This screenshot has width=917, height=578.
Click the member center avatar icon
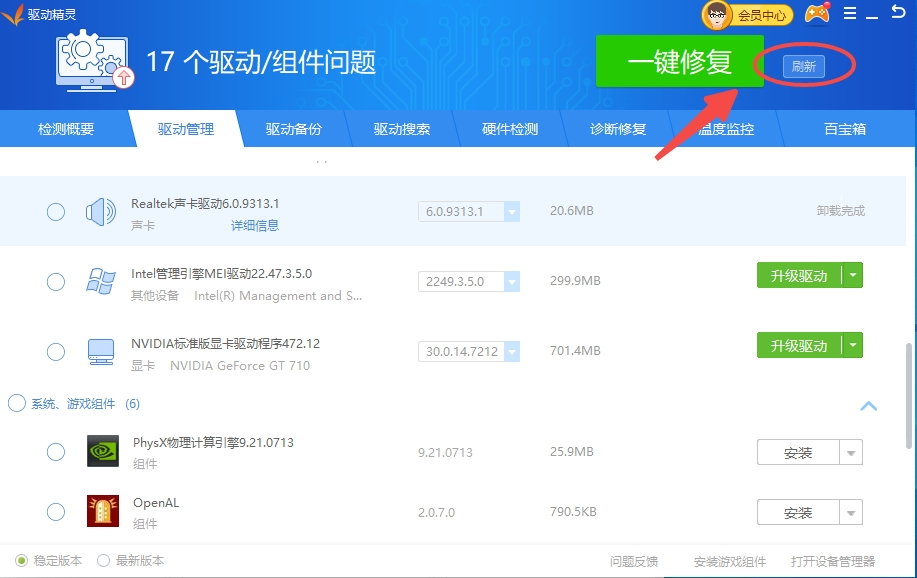[717, 15]
